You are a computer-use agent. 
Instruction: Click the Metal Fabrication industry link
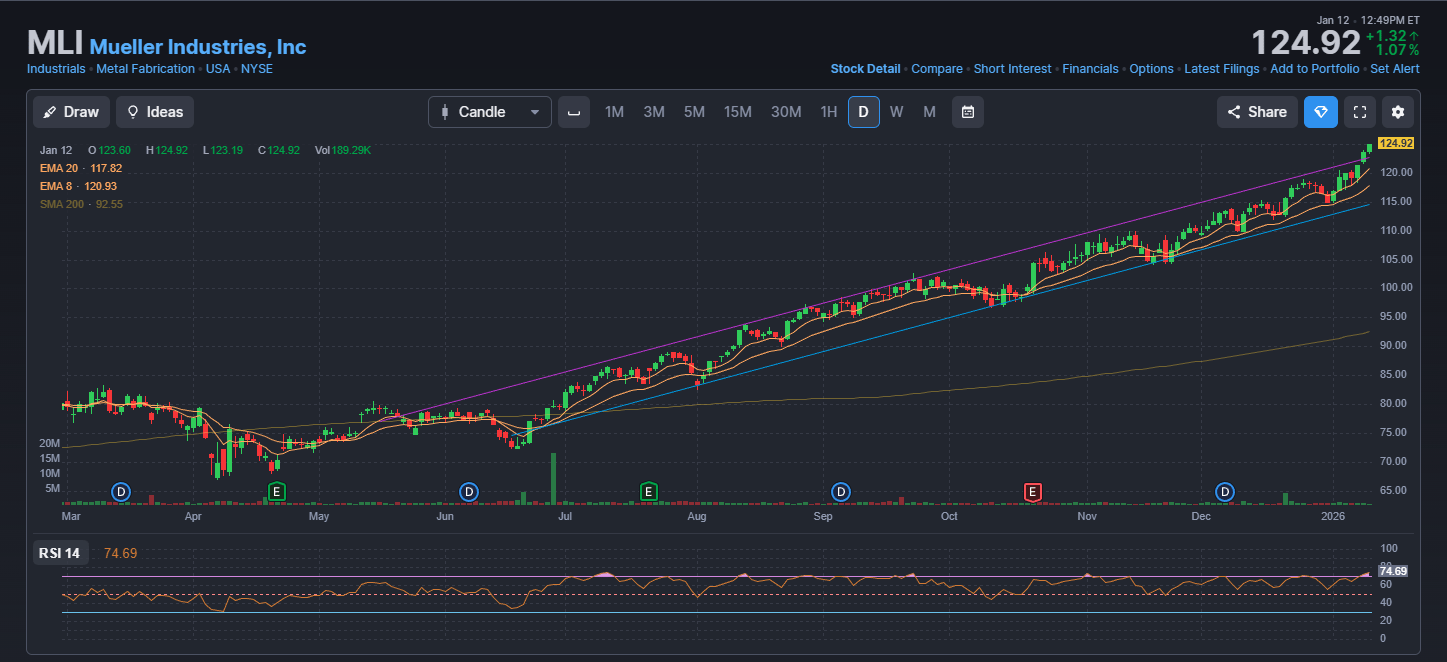(x=145, y=69)
